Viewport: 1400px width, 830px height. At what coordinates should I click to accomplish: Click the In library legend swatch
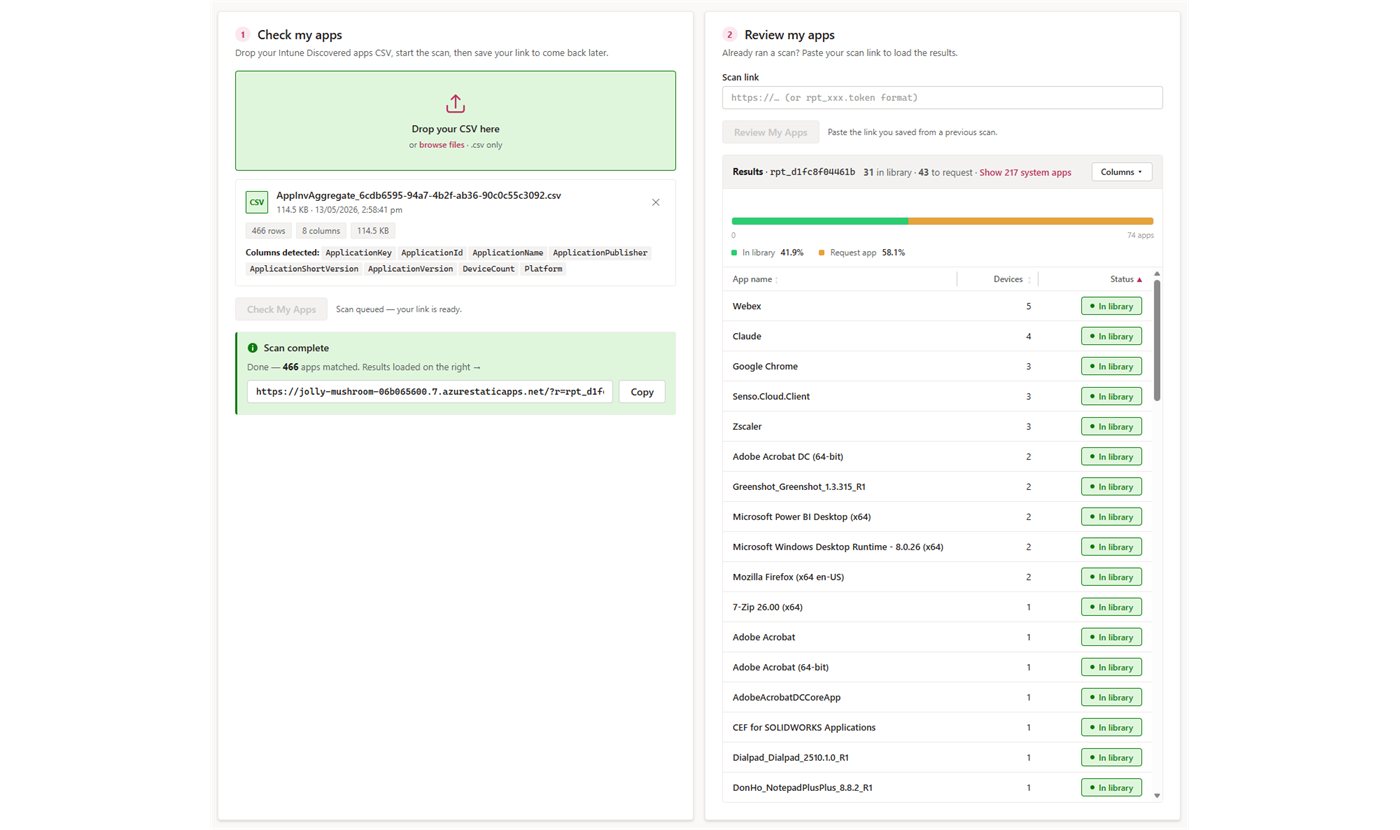pos(734,253)
